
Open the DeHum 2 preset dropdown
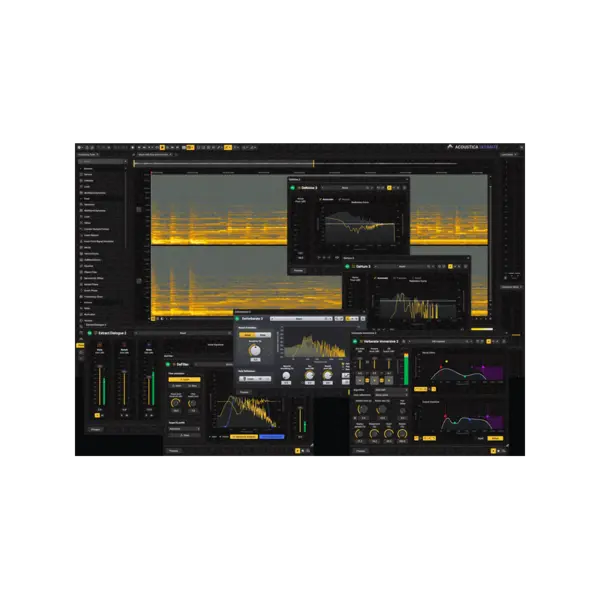(403, 266)
